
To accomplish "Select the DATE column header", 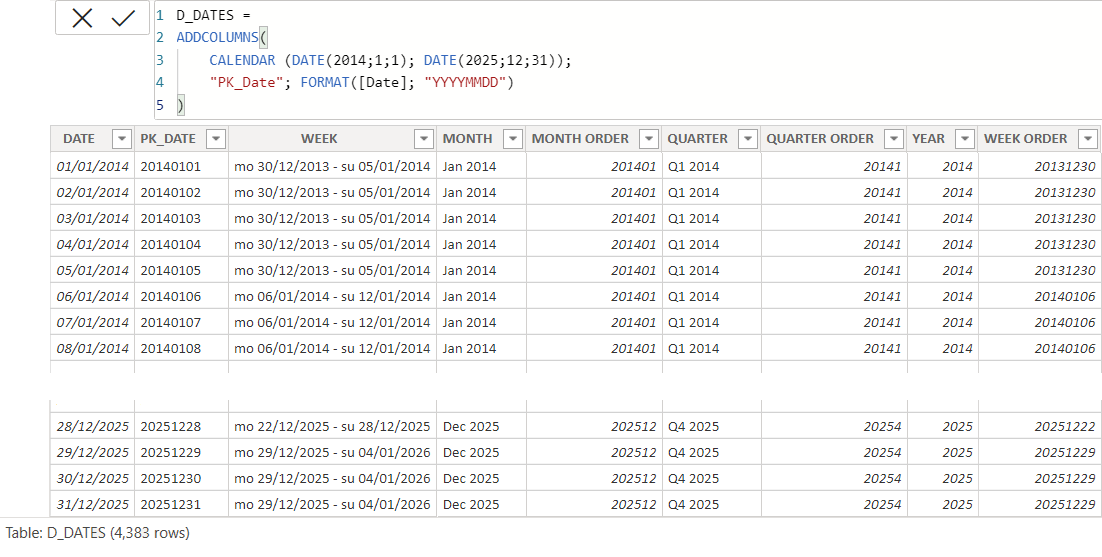I will pos(79,139).
